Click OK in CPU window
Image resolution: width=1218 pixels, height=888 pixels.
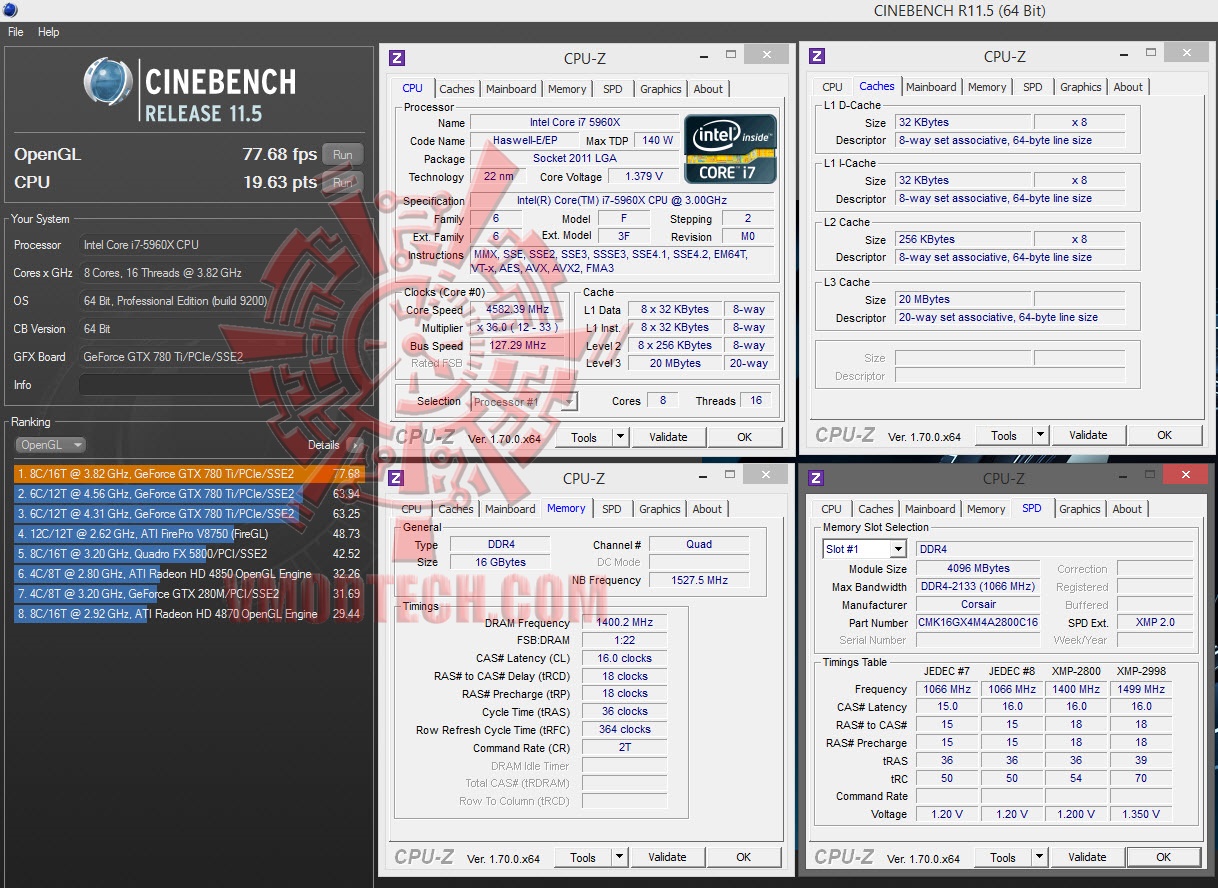744,437
